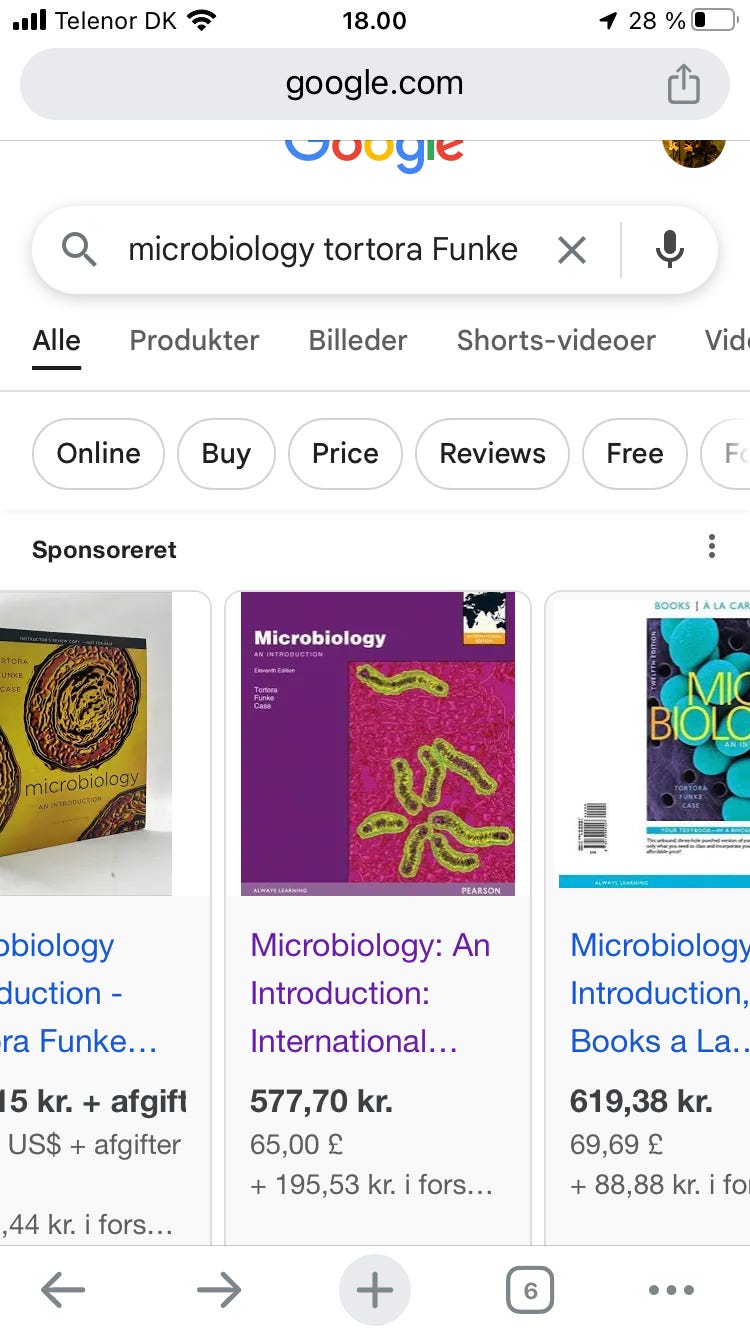Navigate back using the left arrow
750x1334 pixels.
pos(62,1290)
